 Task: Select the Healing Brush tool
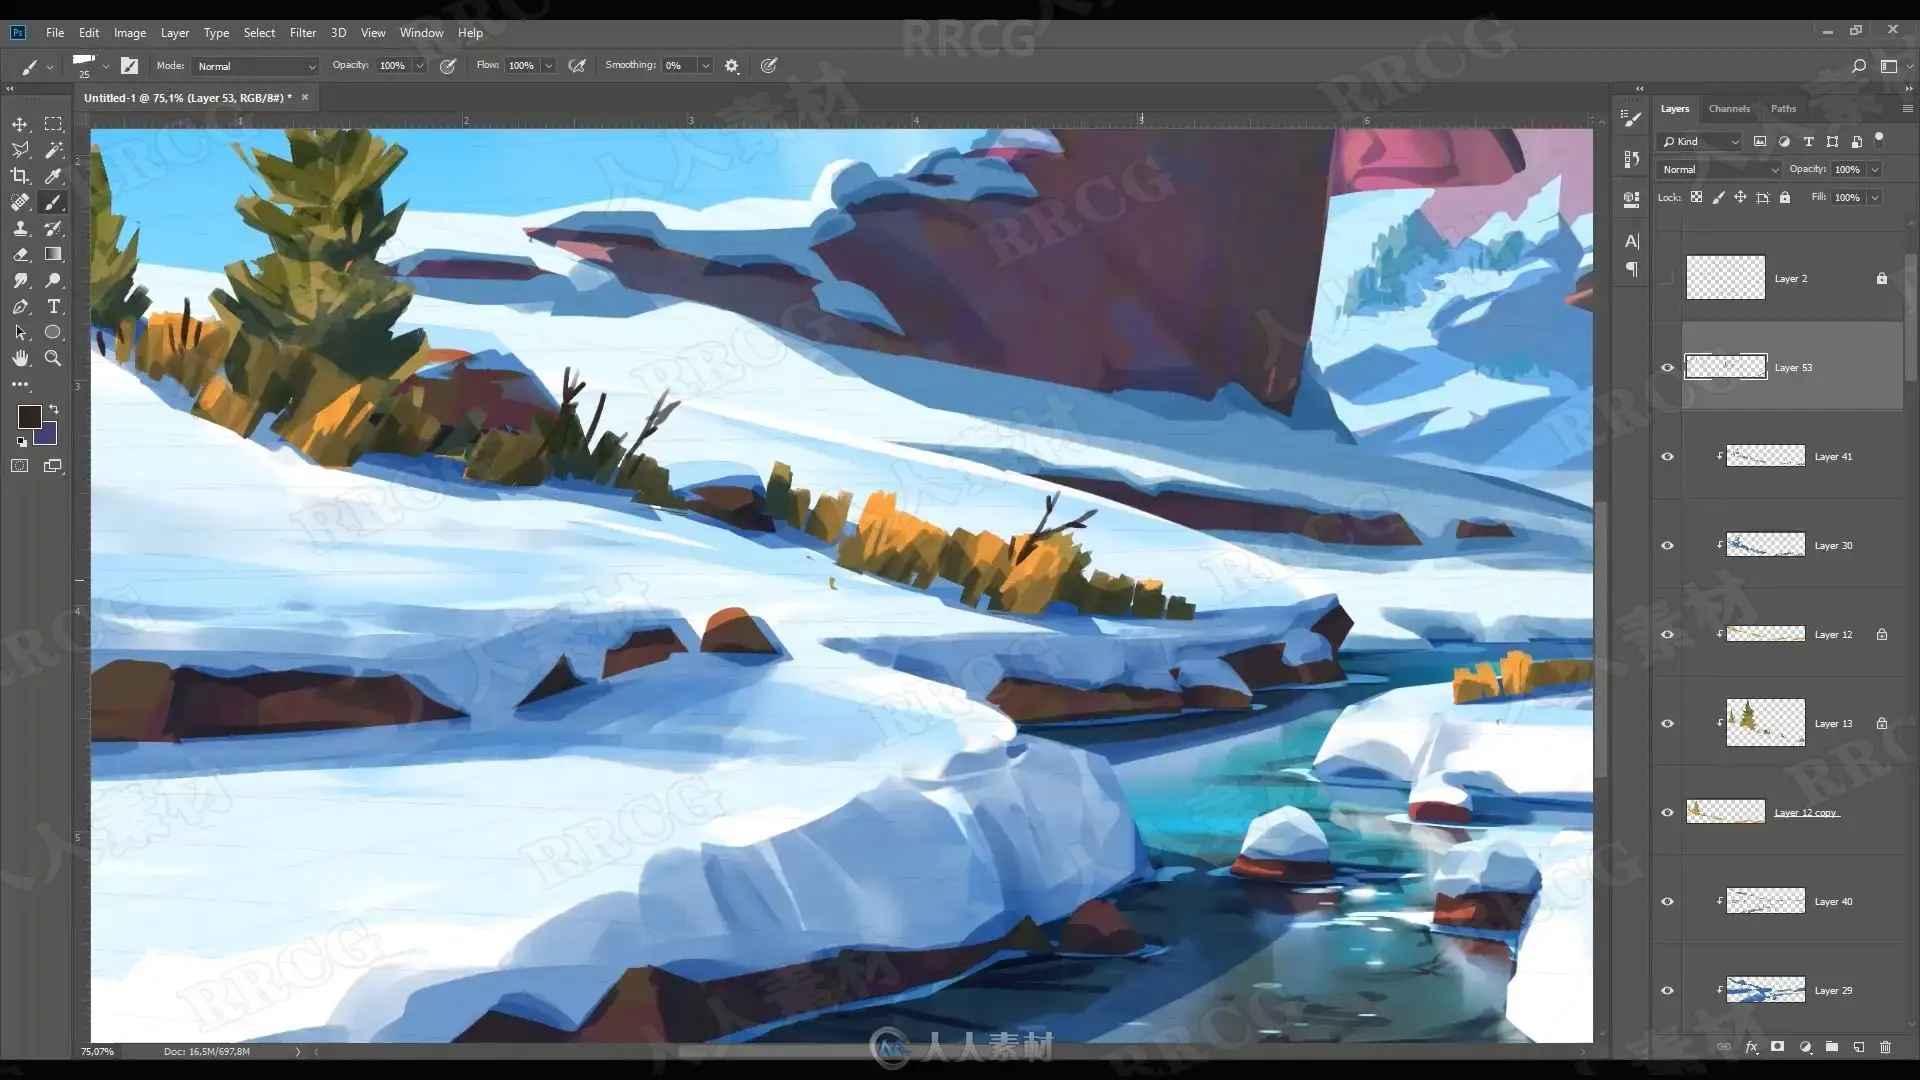coord(20,202)
